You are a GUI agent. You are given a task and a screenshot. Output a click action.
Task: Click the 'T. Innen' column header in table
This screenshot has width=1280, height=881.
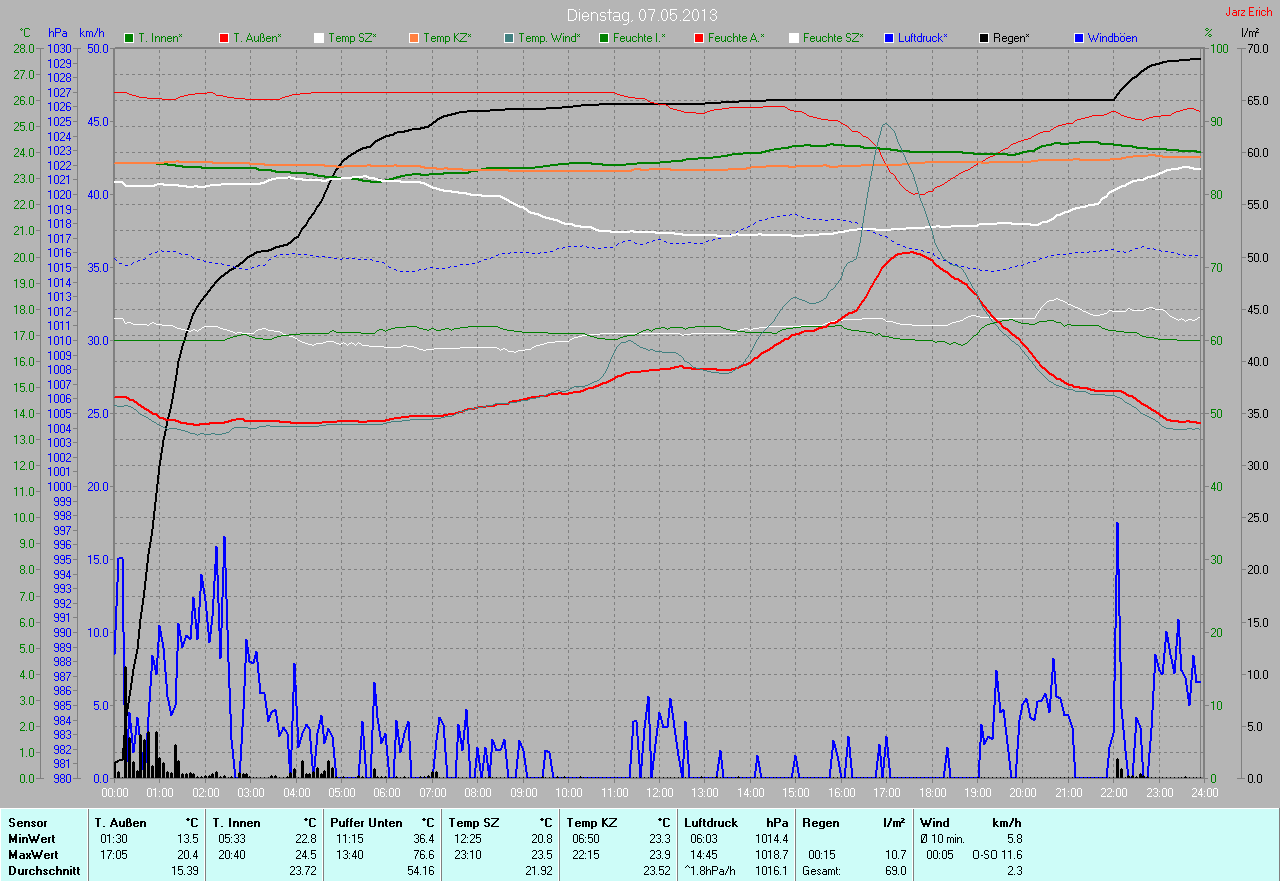coord(236,822)
